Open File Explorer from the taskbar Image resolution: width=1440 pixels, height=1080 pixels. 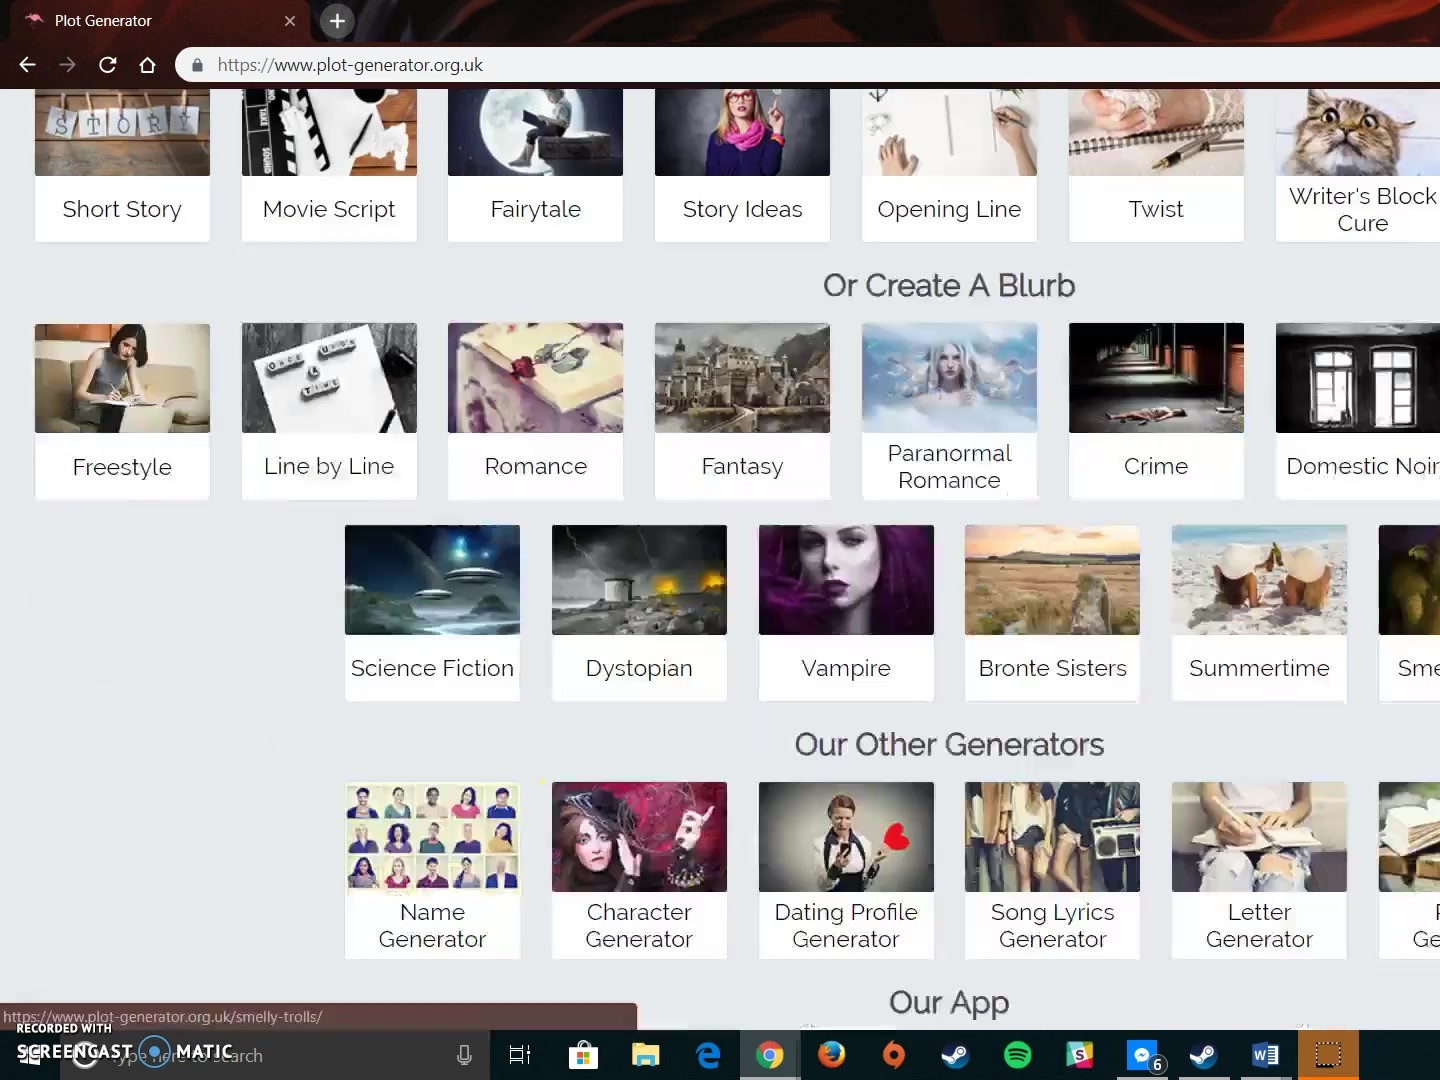tap(646, 1055)
